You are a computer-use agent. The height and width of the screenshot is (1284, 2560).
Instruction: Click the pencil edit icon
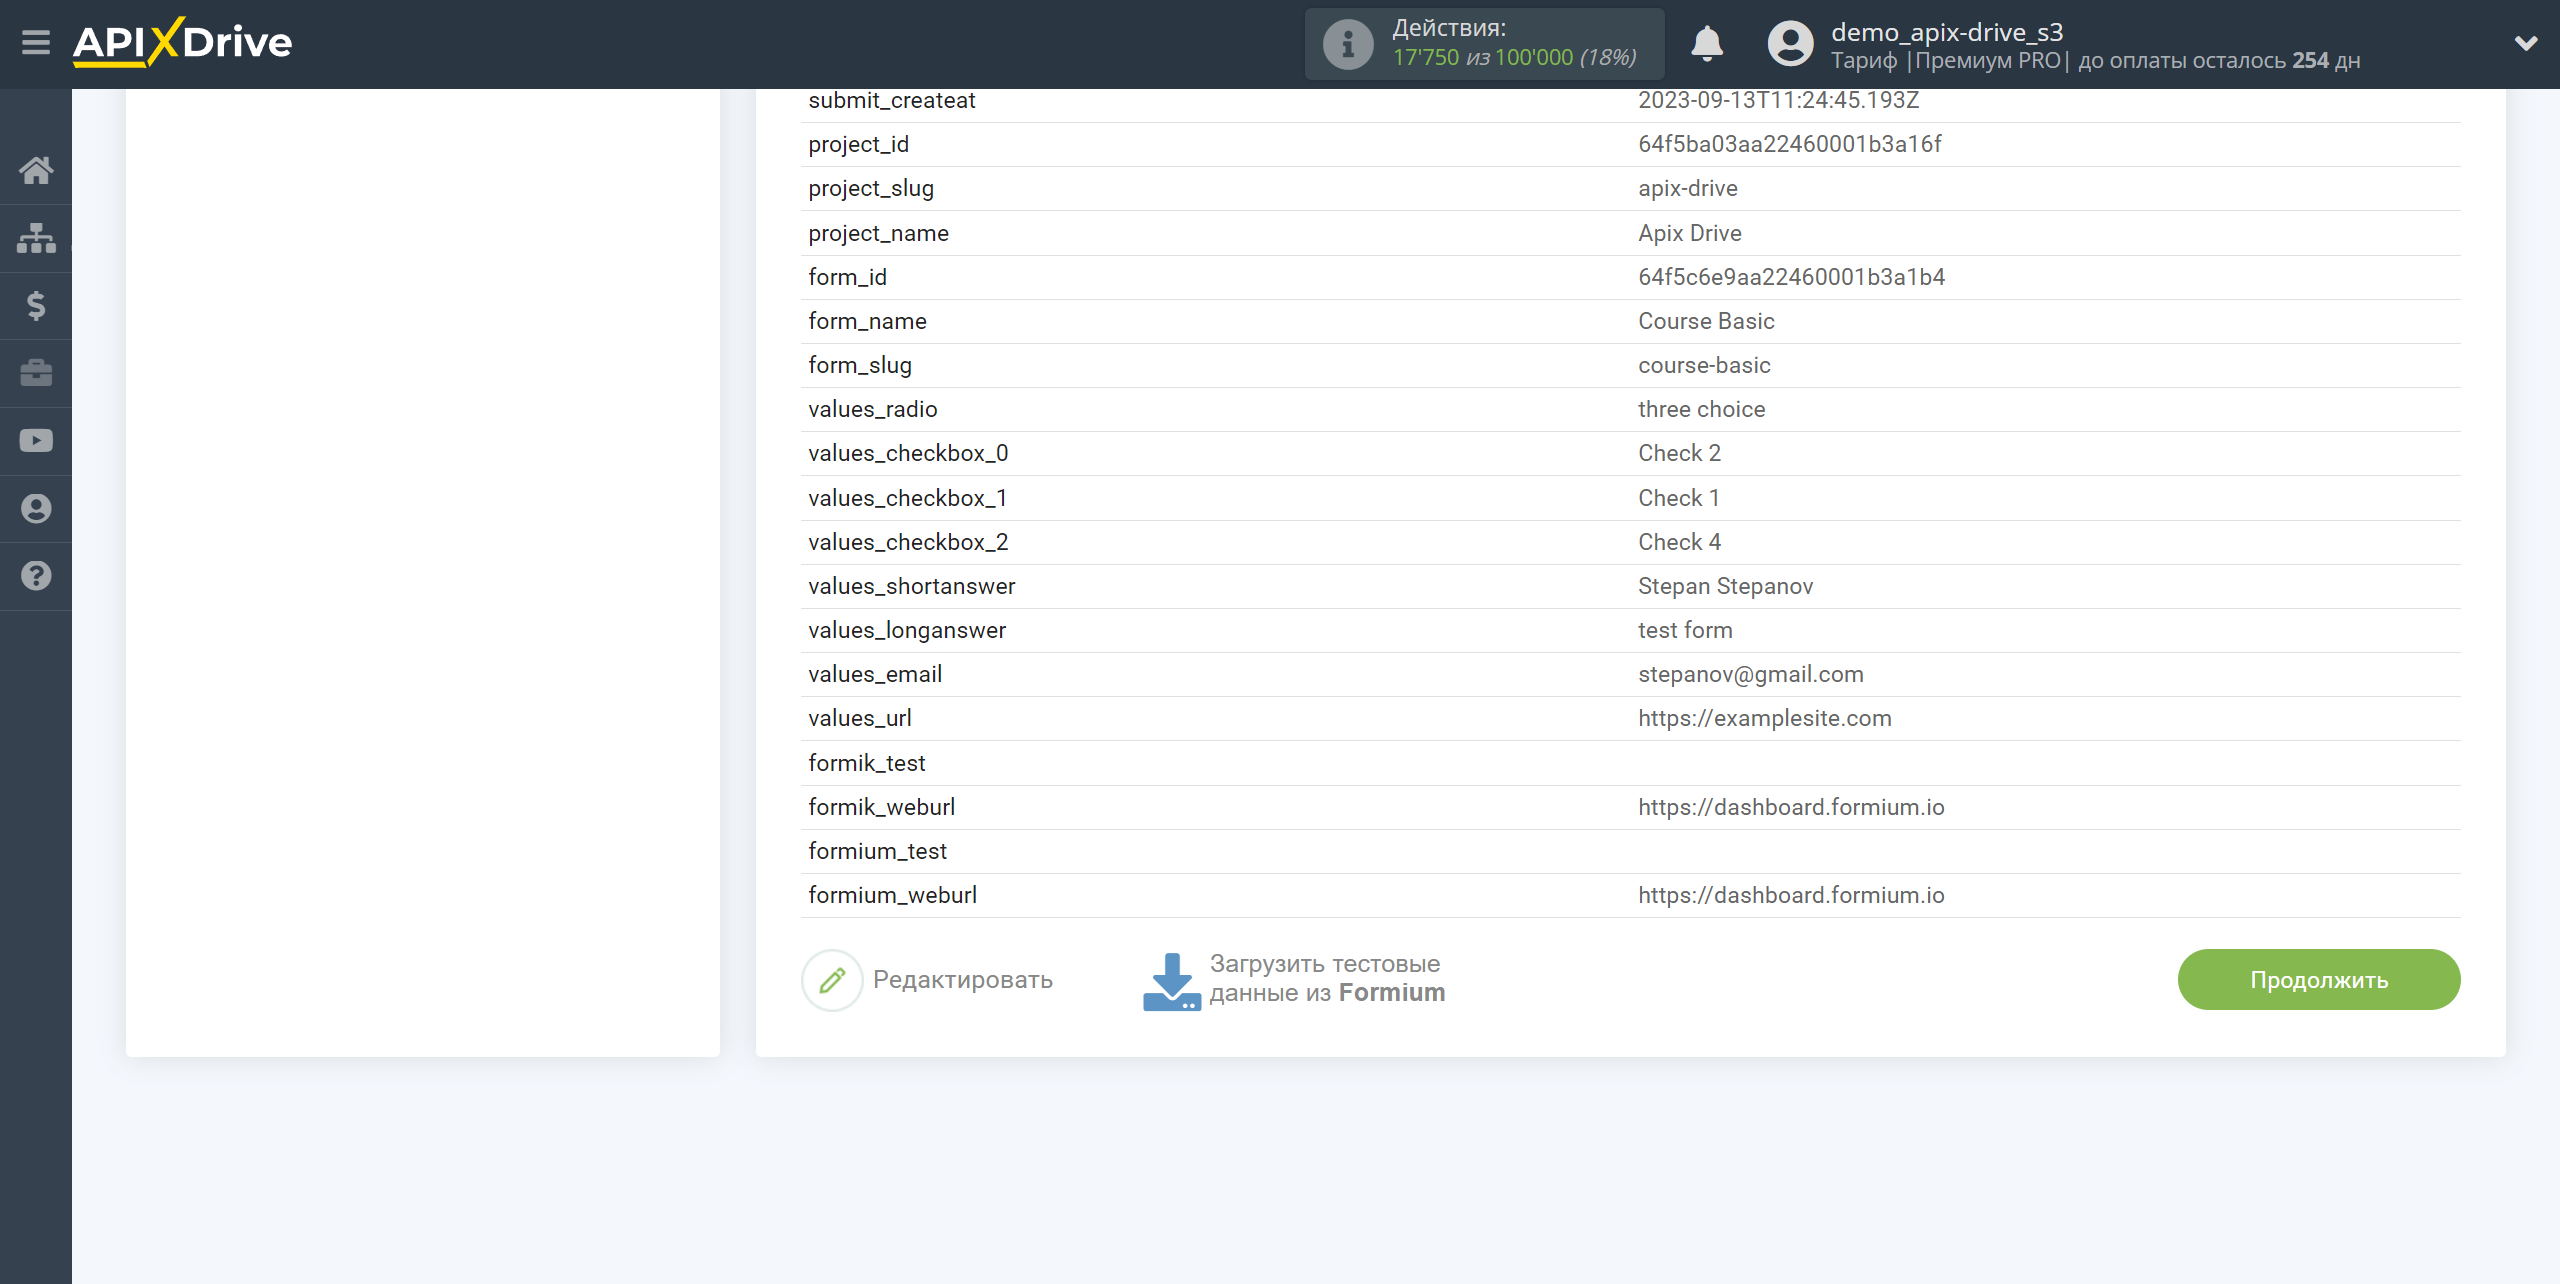click(x=832, y=980)
